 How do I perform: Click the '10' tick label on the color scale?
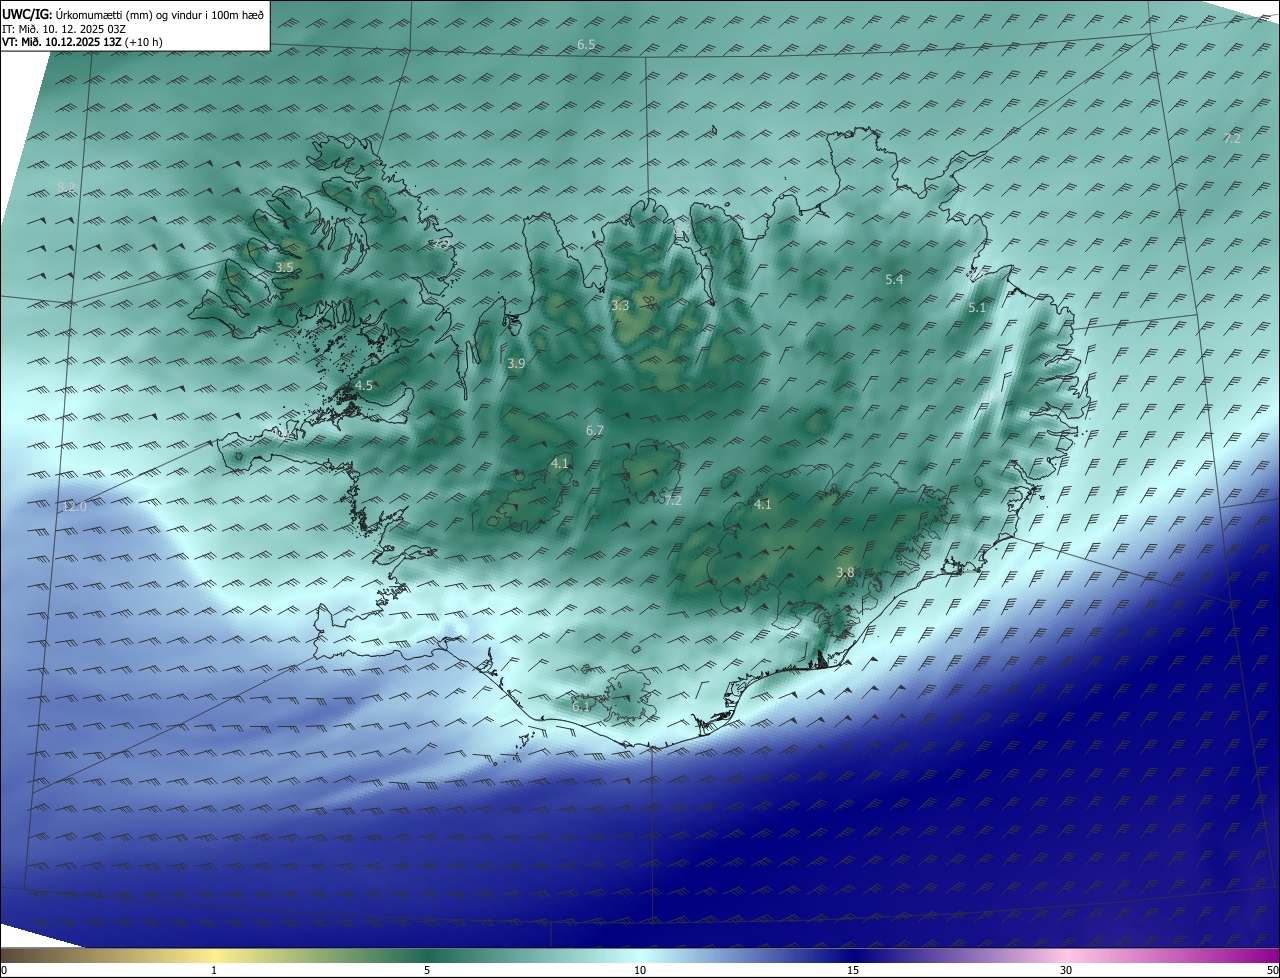pyautogui.click(x=640, y=970)
